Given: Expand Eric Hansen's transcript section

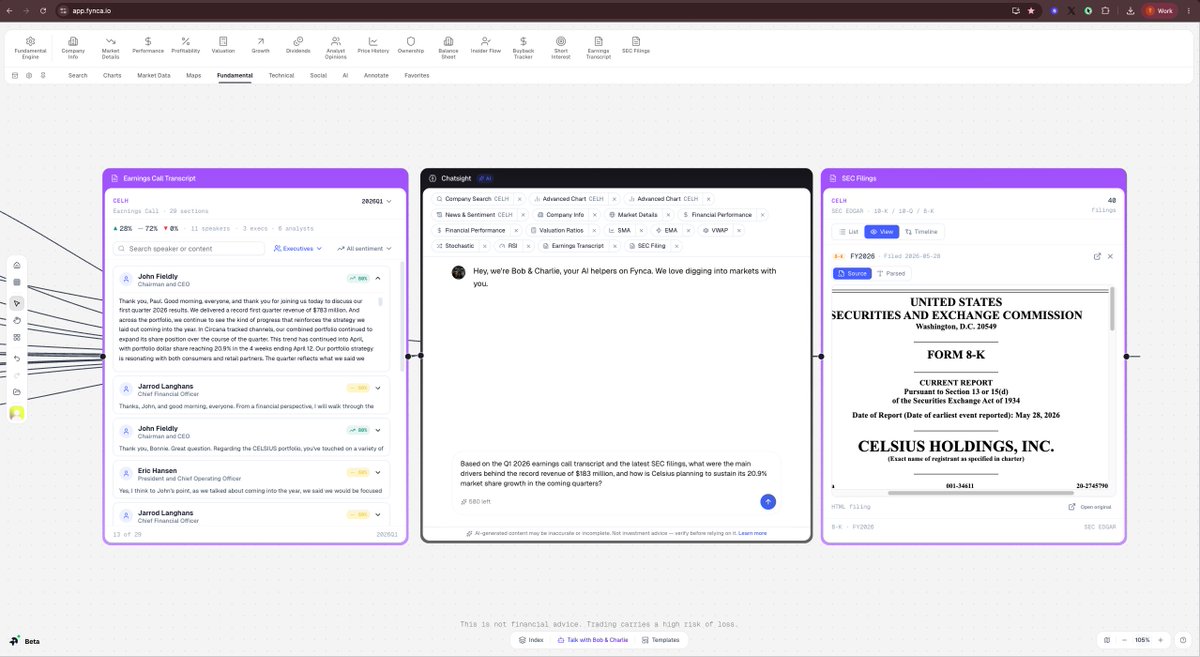Looking at the screenshot, I should click(x=378, y=472).
